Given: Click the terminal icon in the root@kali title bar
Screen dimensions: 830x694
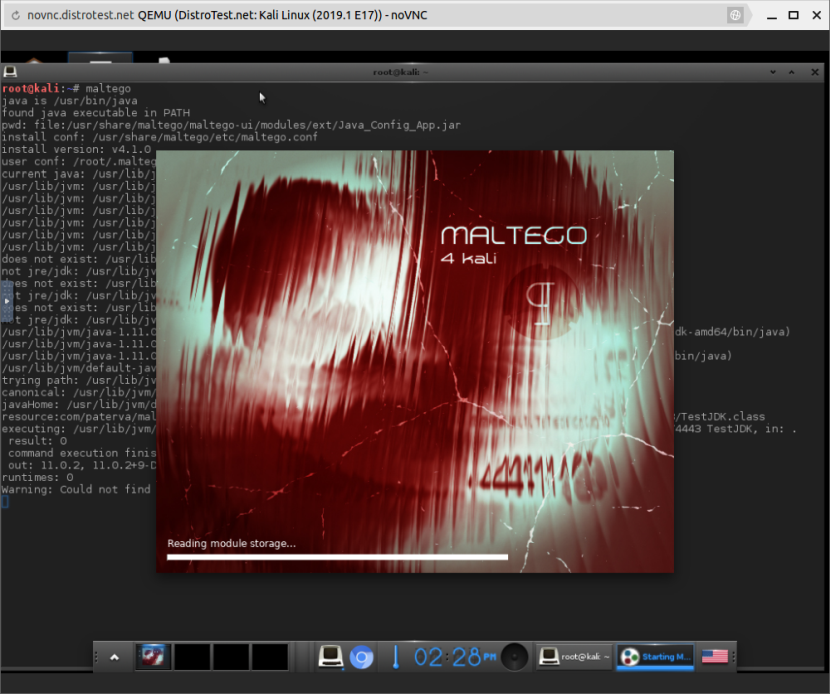Looking at the screenshot, I should coord(10,72).
